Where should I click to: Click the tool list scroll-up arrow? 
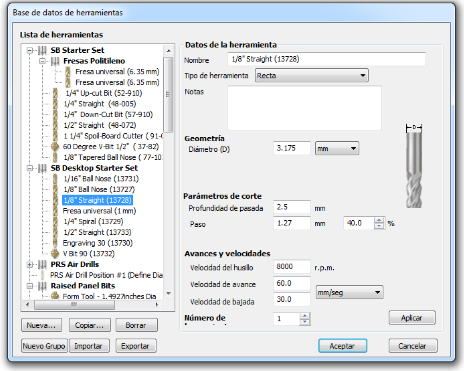(168, 51)
